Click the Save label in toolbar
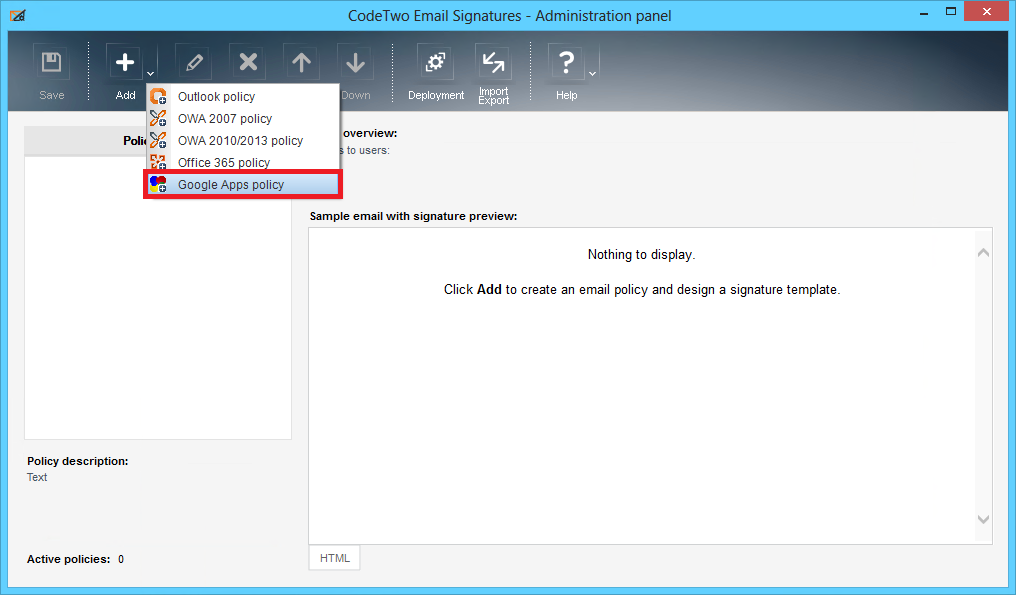This screenshot has height=595, width=1016. pyautogui.click(x=52, y=95)
